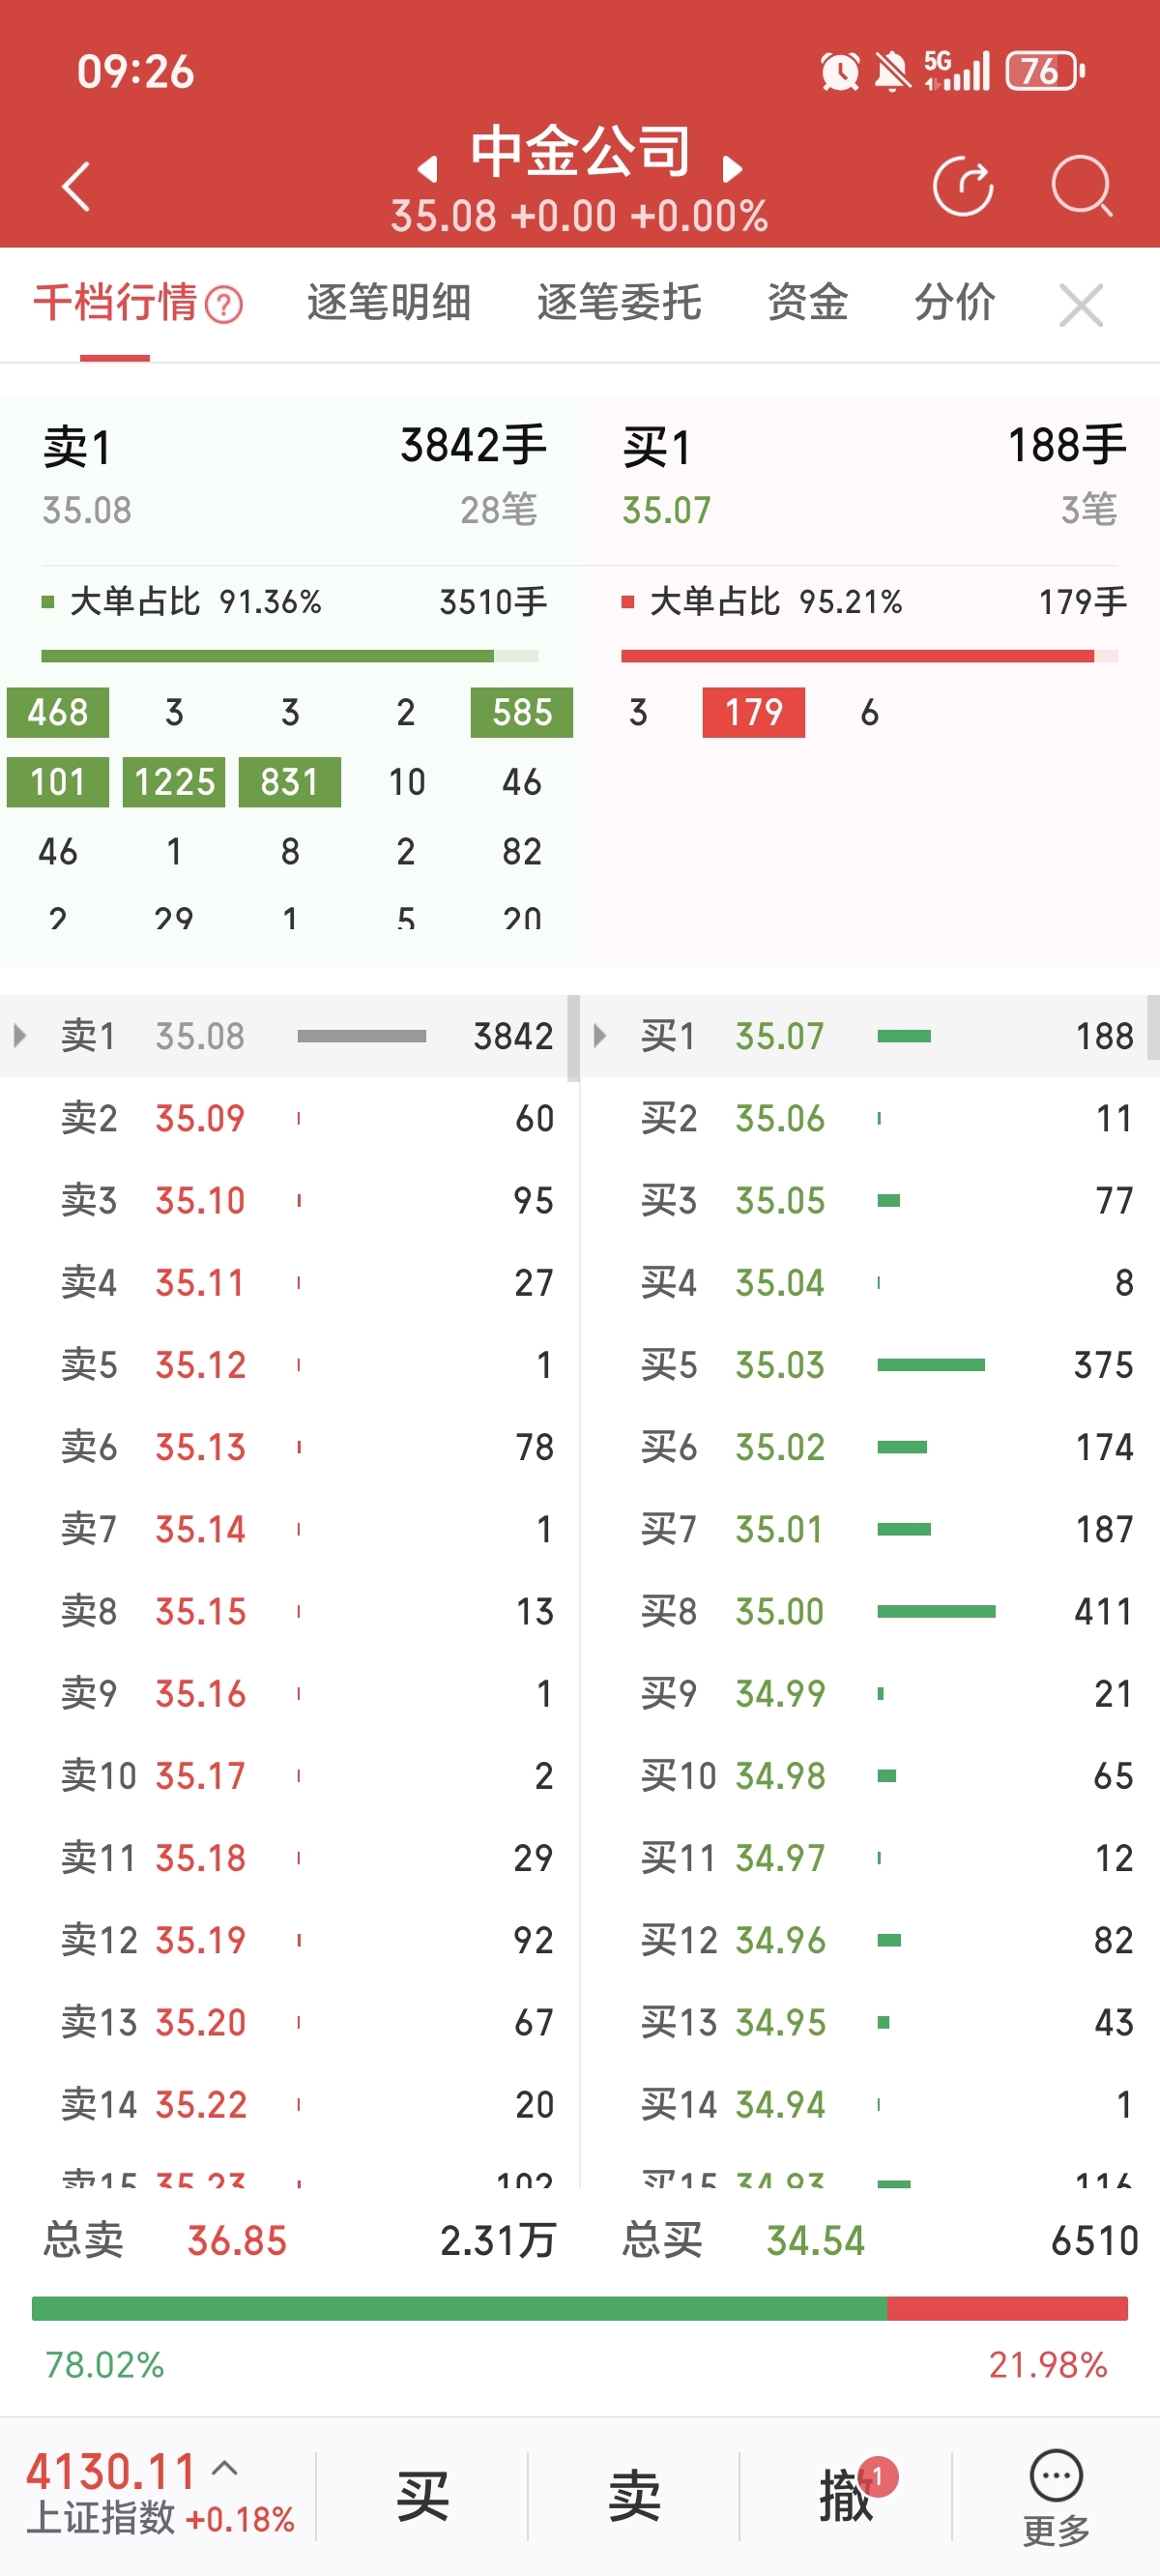The width and height of the screenshot is (1160, 2576).
Task: Switch to next stock with right triangle
Action: 732,169
